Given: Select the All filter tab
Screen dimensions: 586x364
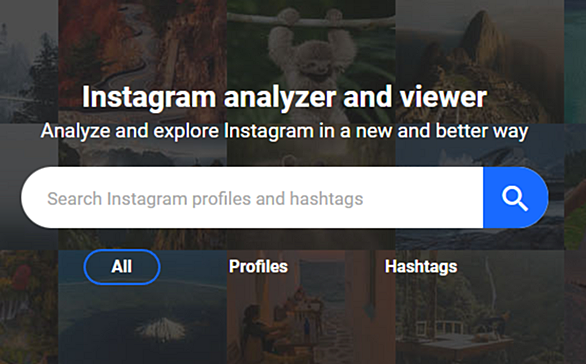Looking at the screenshot, I should pyautogui.click(x=122, y=267).
